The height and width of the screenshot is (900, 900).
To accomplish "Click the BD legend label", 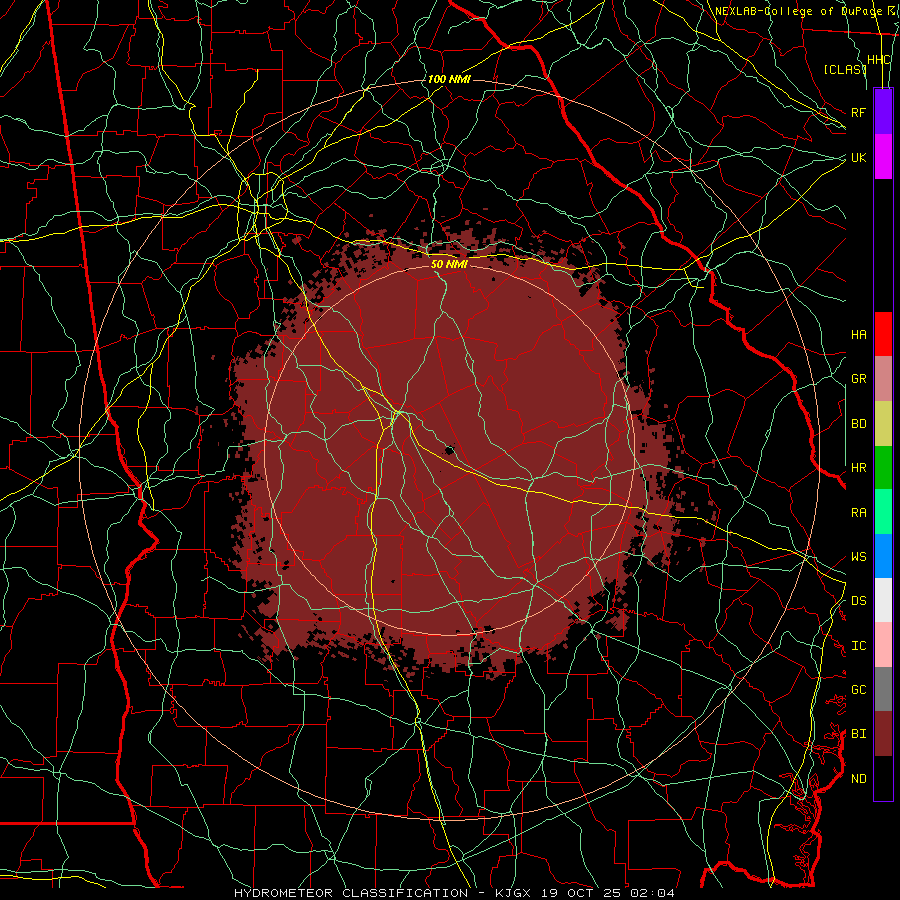I will click(x=859, y=424).
